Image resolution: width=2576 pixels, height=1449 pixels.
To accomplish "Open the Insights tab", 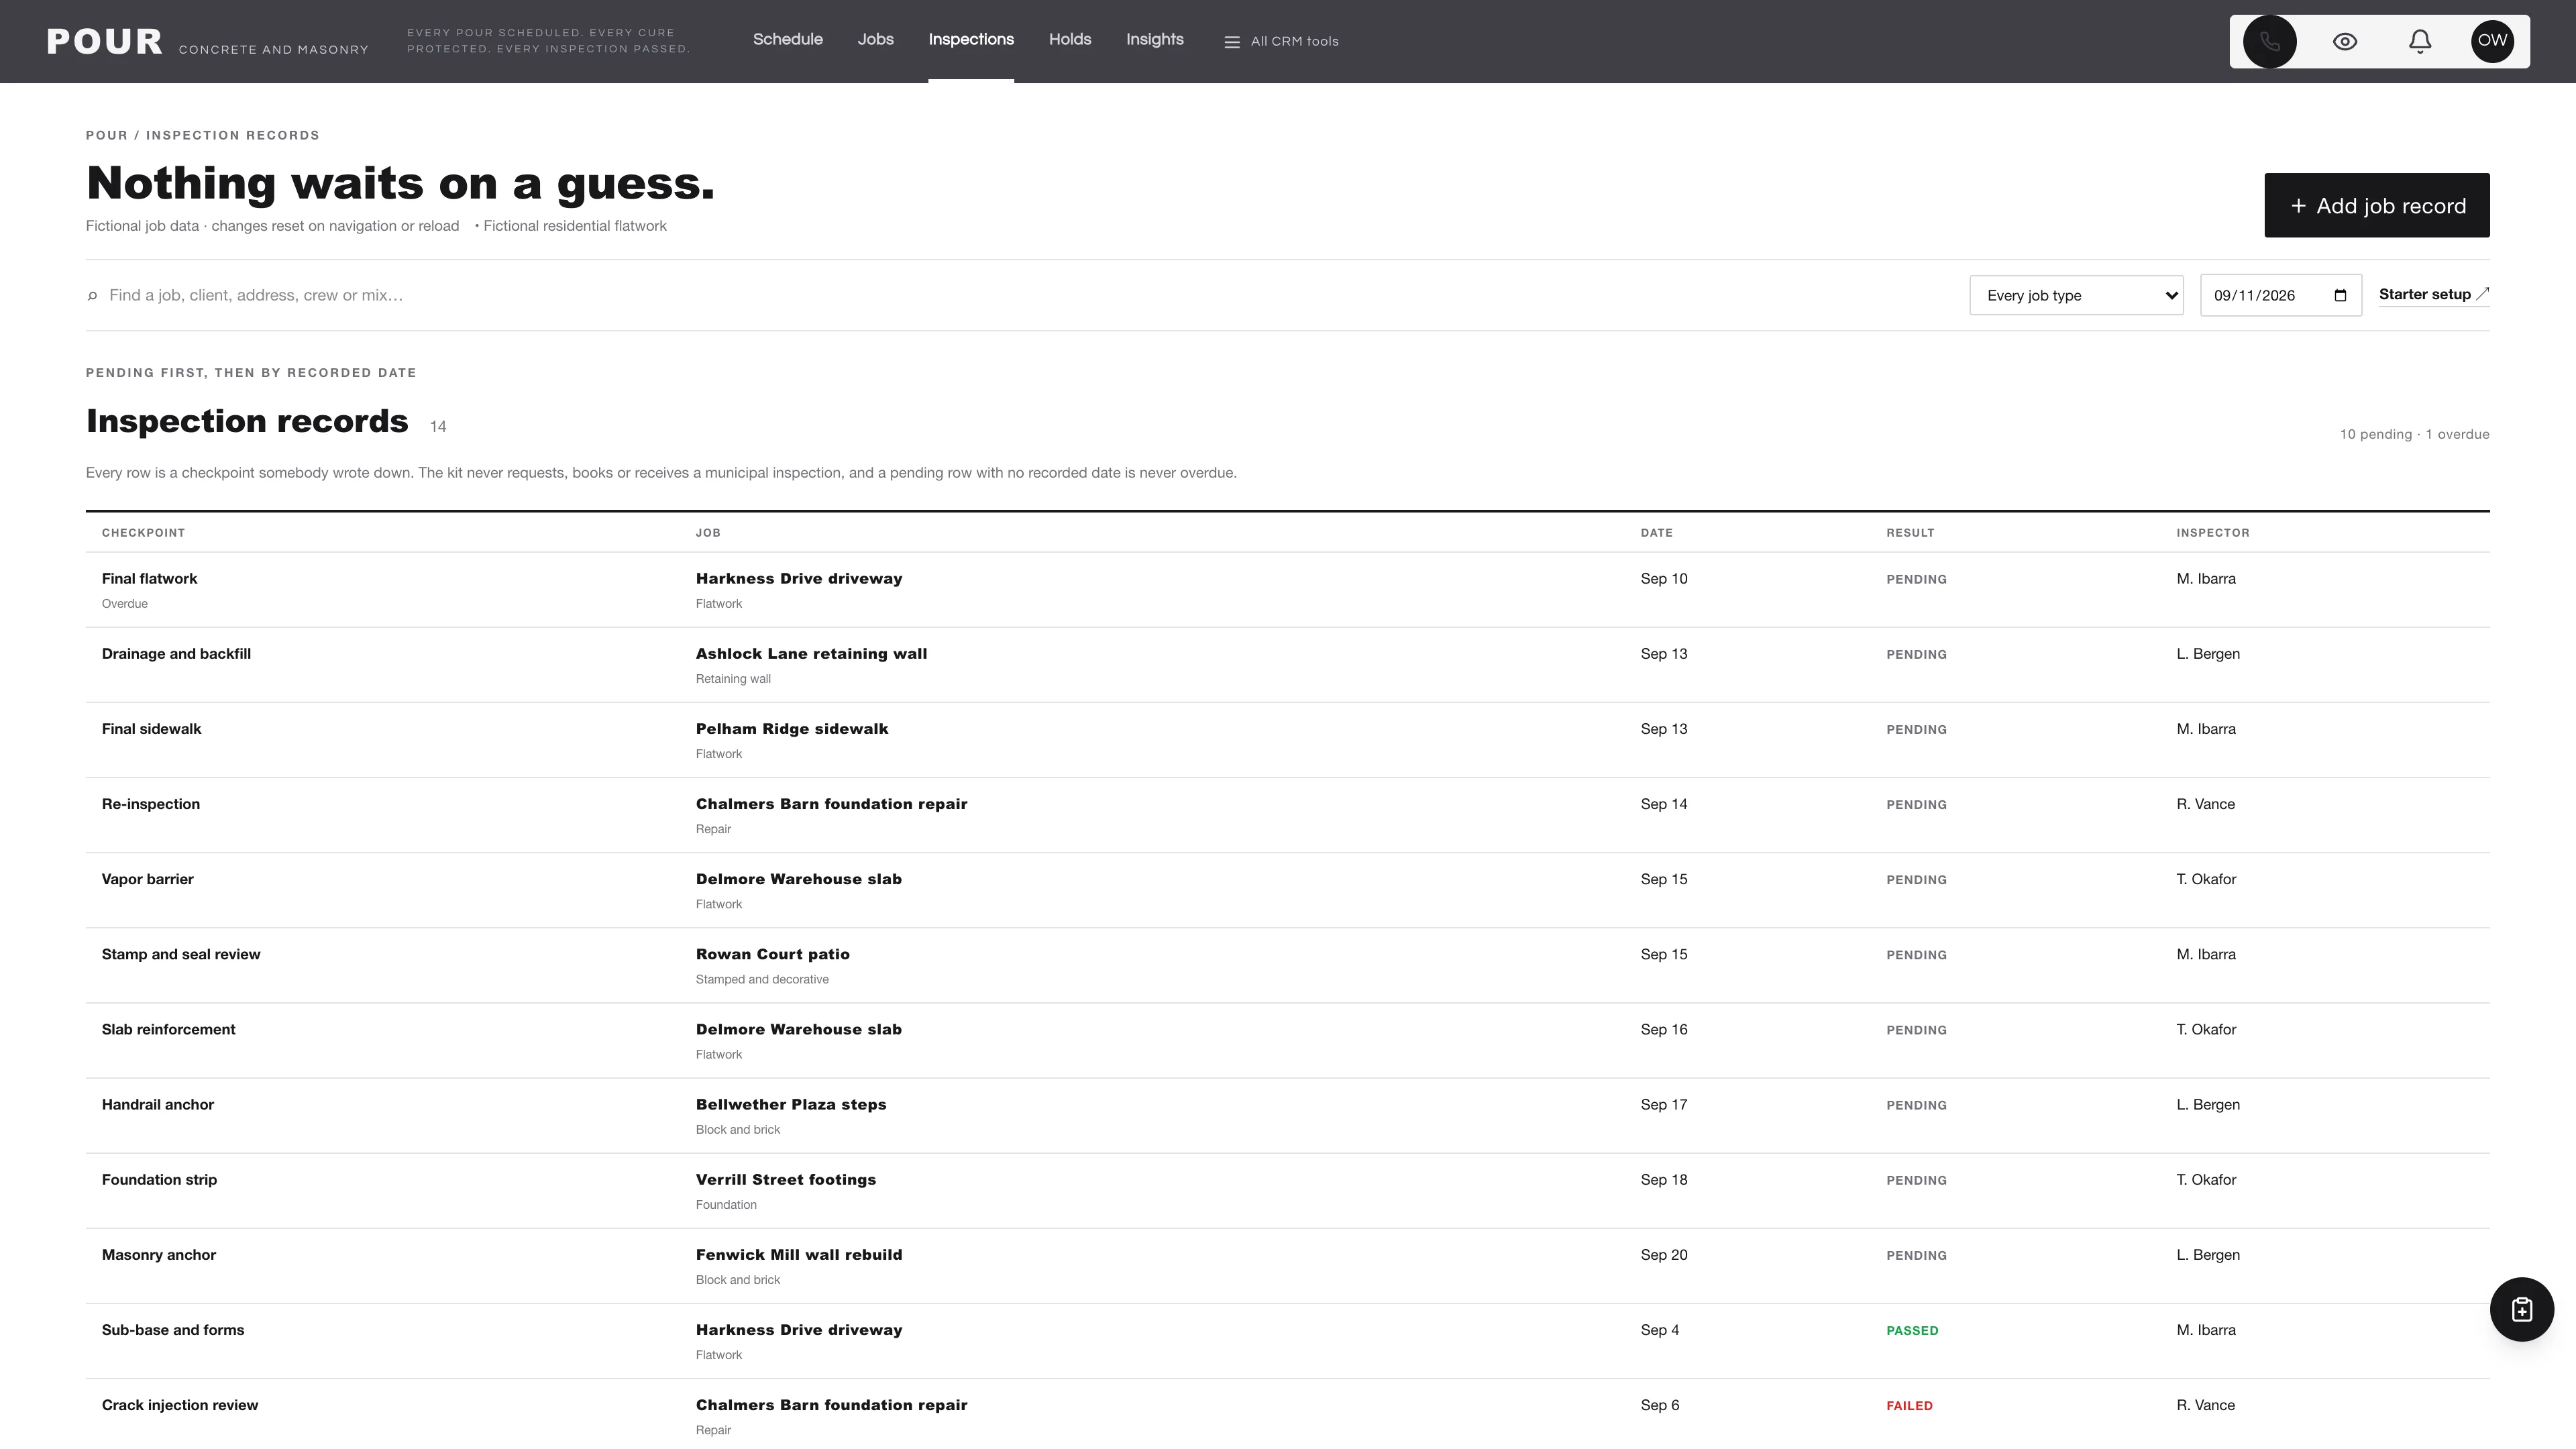I will point(1154,39).
